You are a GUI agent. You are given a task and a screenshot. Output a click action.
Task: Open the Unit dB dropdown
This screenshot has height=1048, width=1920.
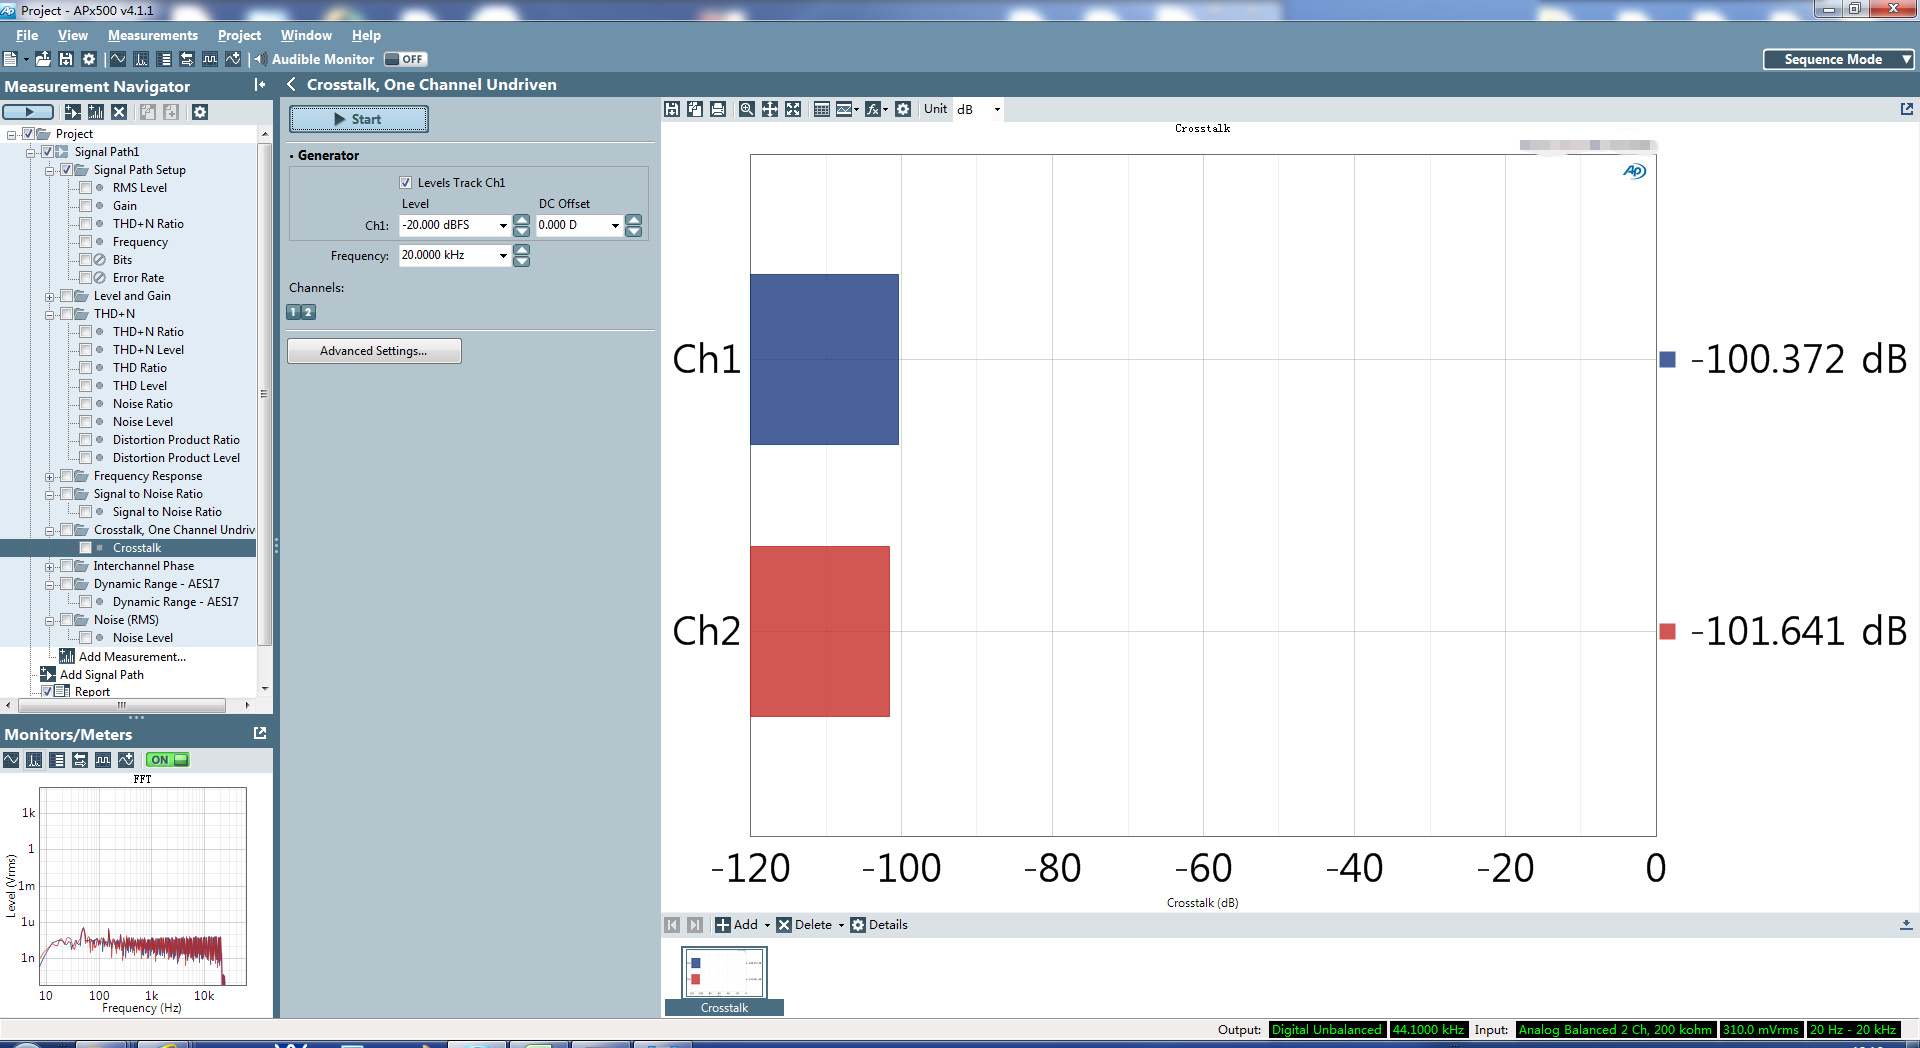pyautogui.click(x=996, y=109)
